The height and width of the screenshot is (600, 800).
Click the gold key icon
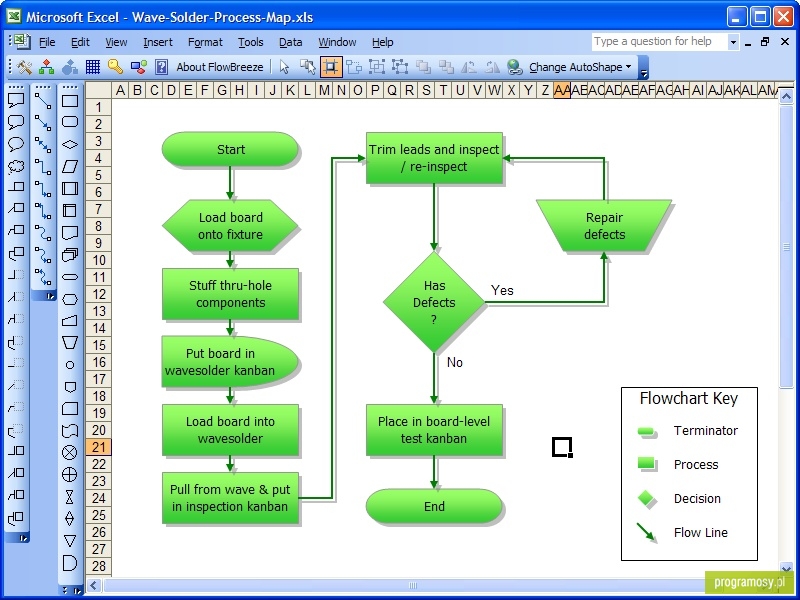coord(115,67)
